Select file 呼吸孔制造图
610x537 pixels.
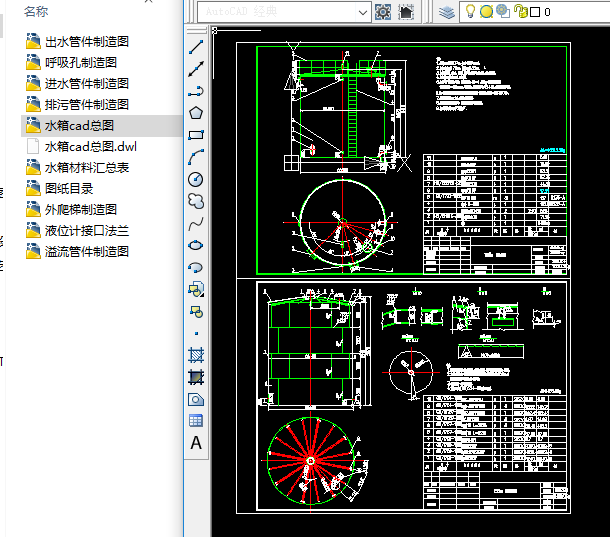pyautogui.click(x=81, y=63)
